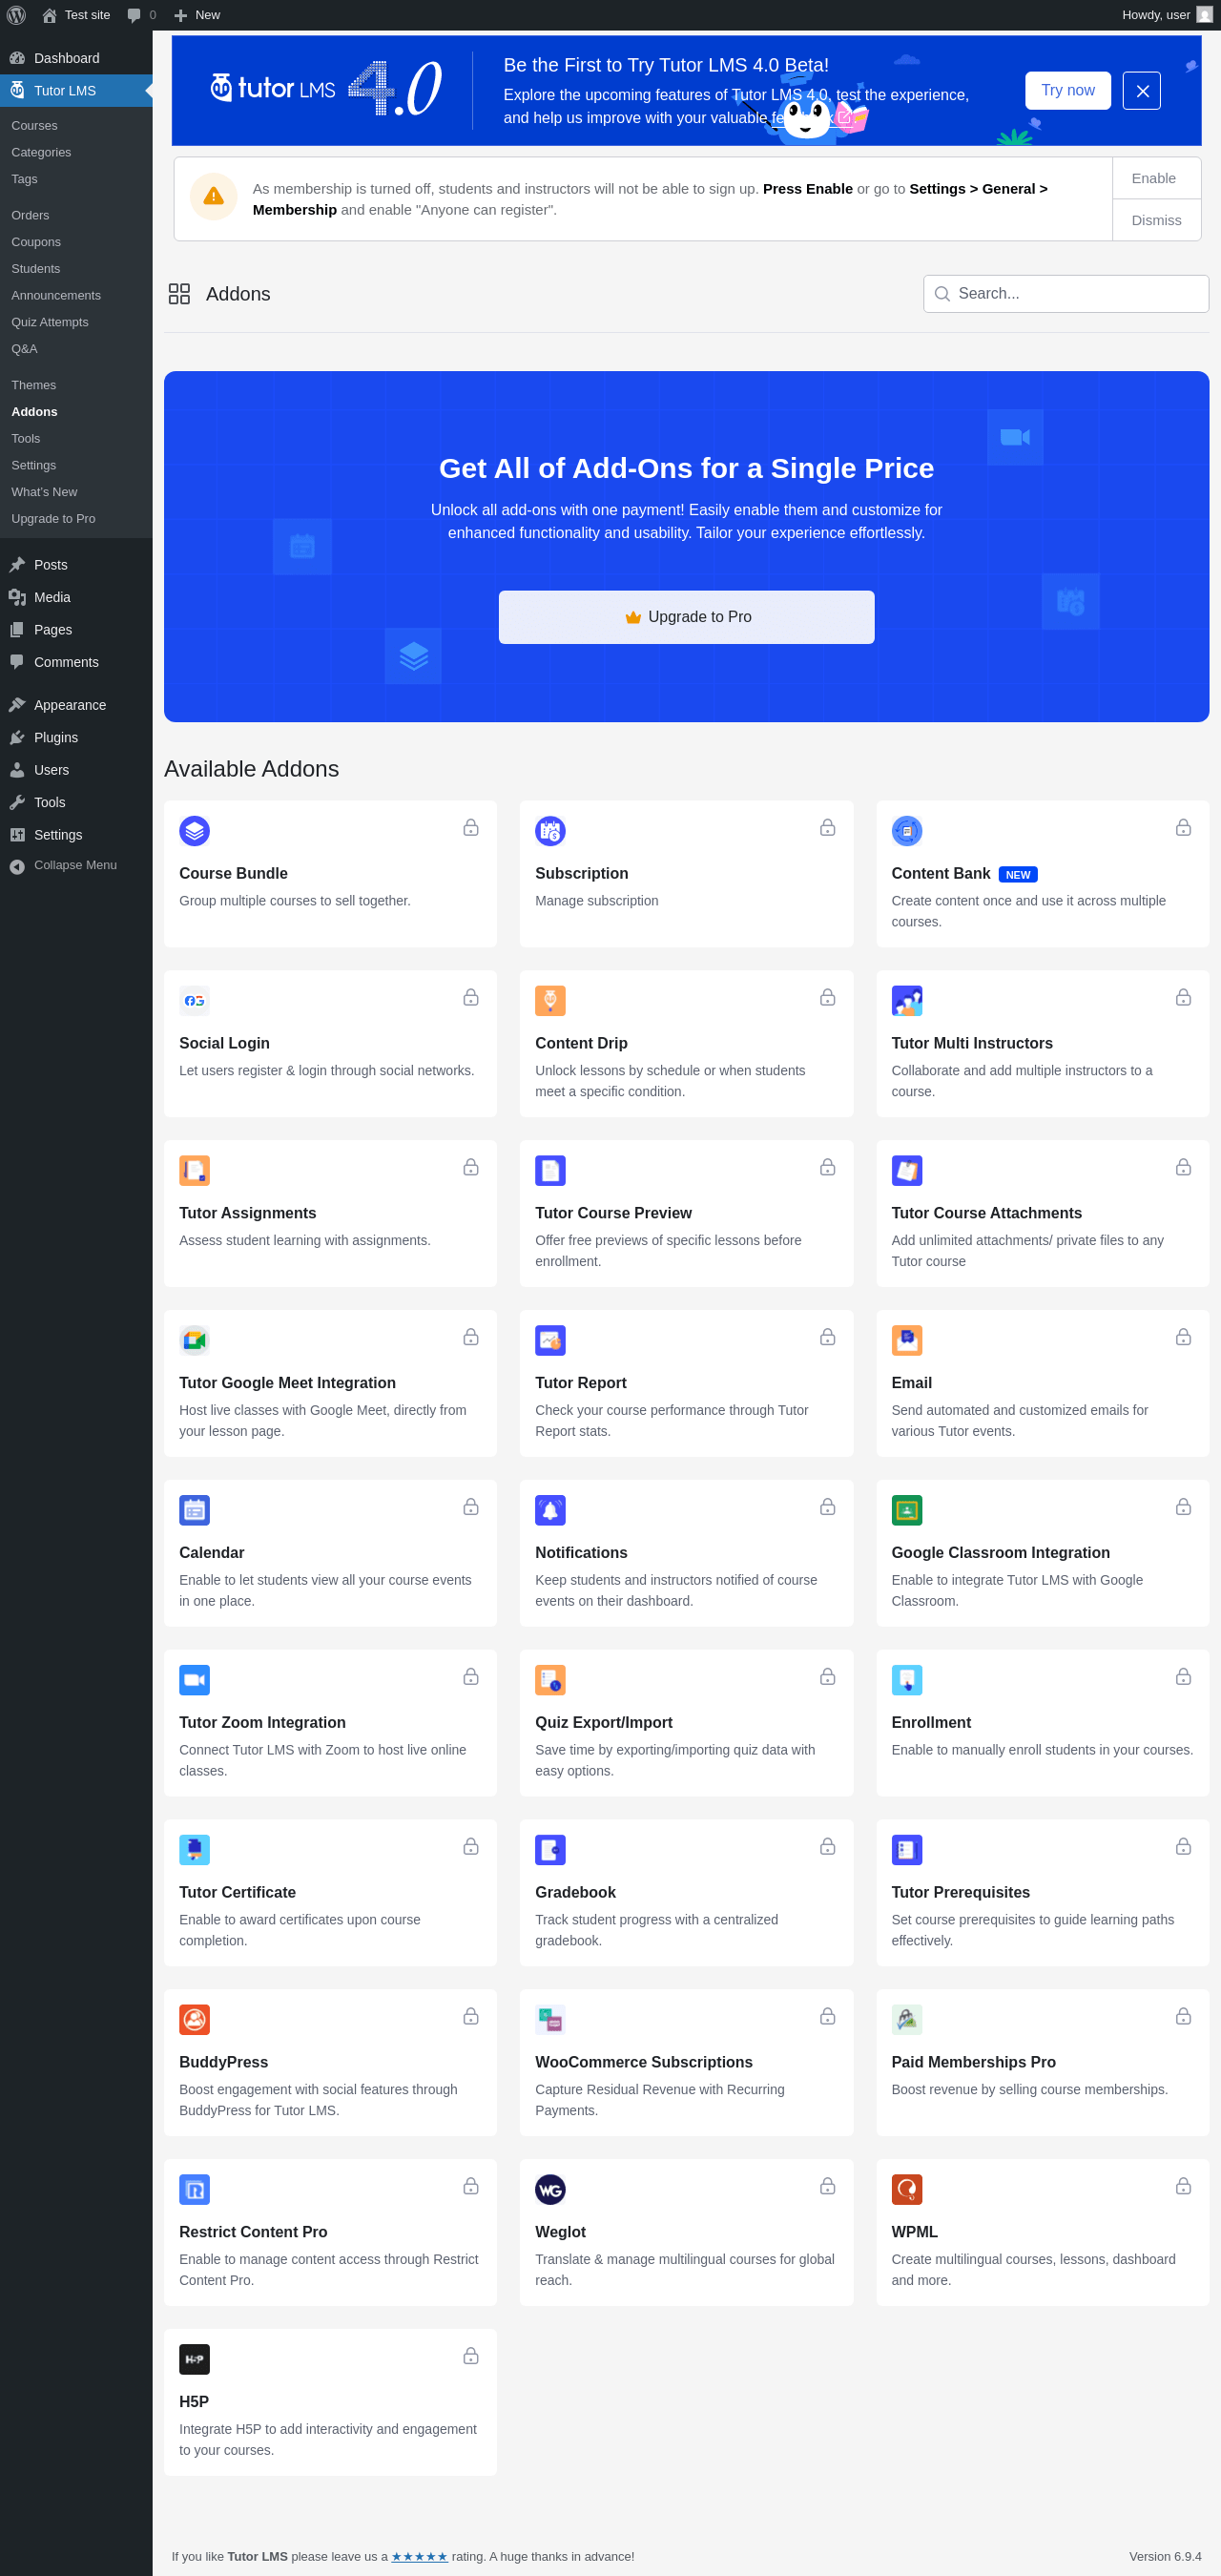Click the H5P addon icon
This screenshot has width=1221, height=2576.
pos(194,2360)
